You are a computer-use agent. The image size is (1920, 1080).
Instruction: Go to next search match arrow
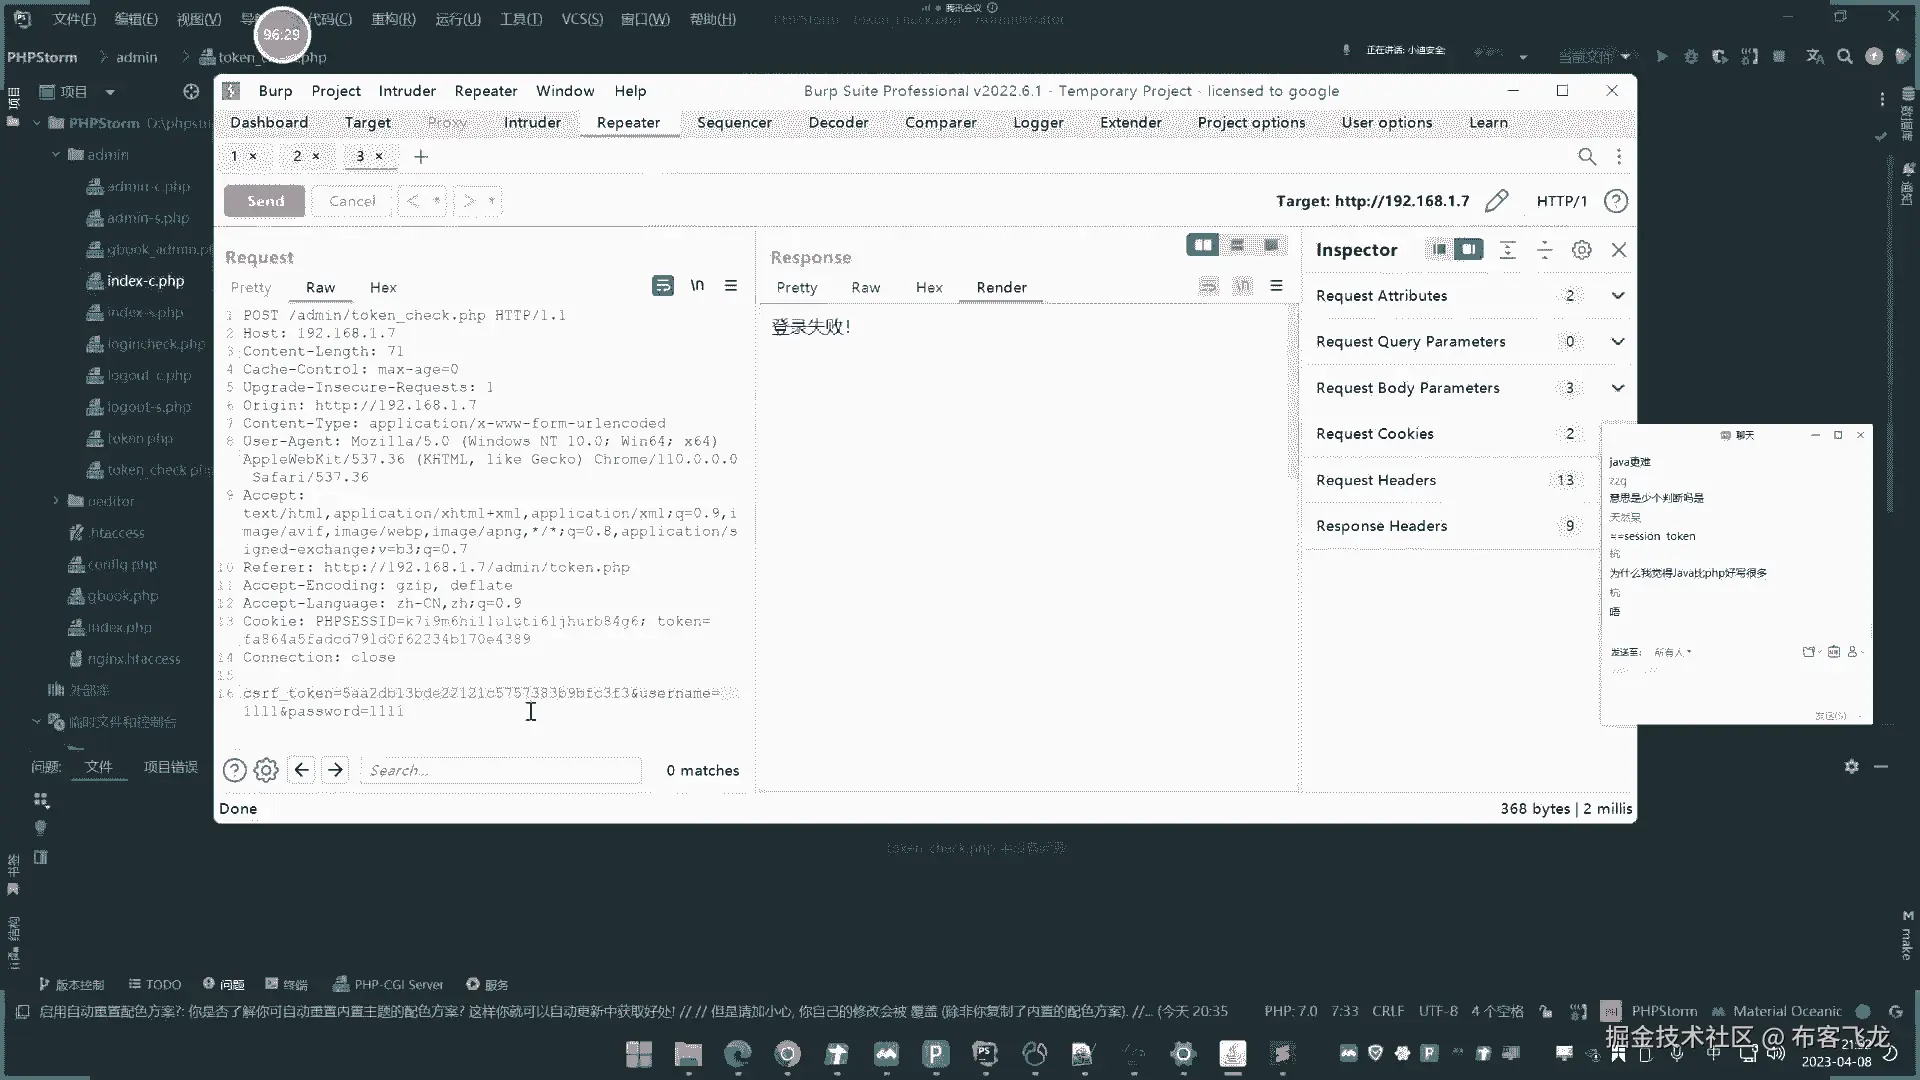pyautogui.click(x=335, y=770)
